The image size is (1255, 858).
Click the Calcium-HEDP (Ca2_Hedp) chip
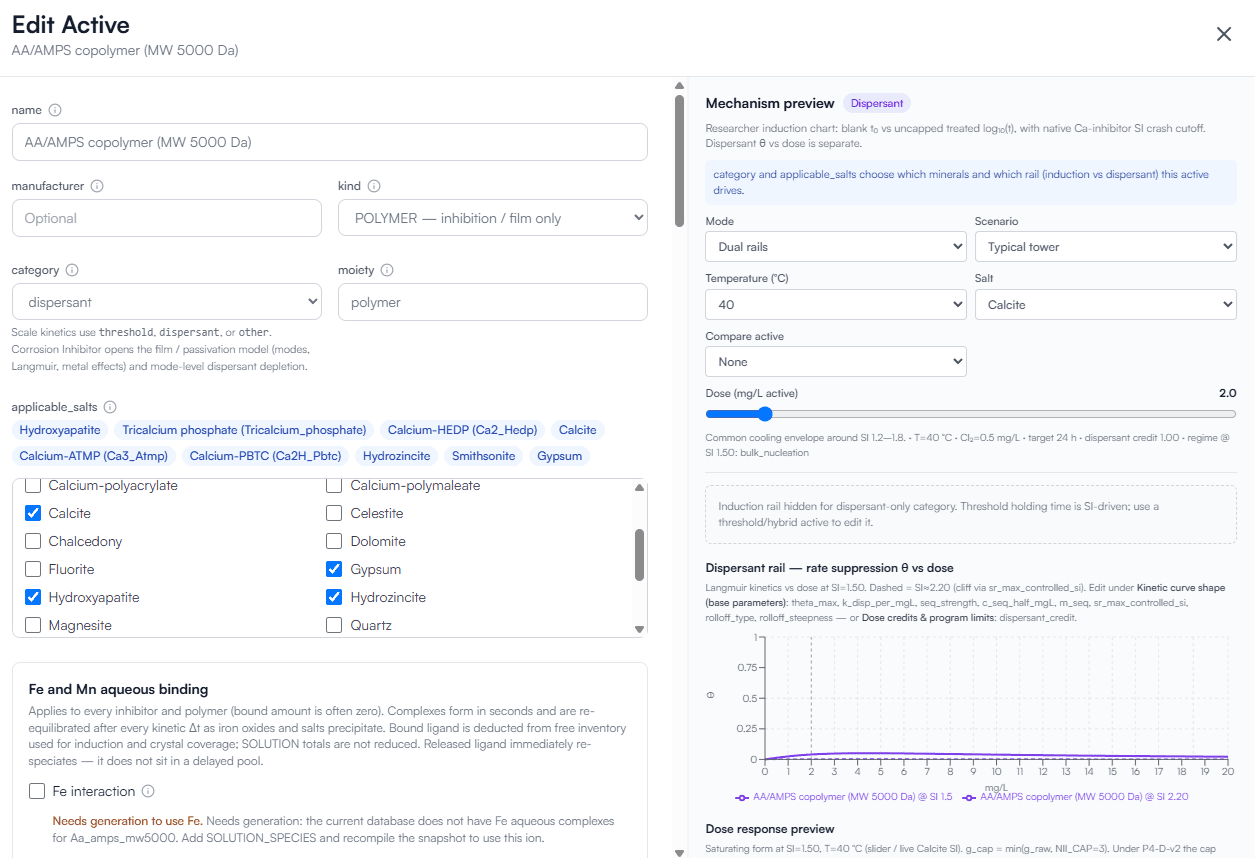tap(463, 430)
